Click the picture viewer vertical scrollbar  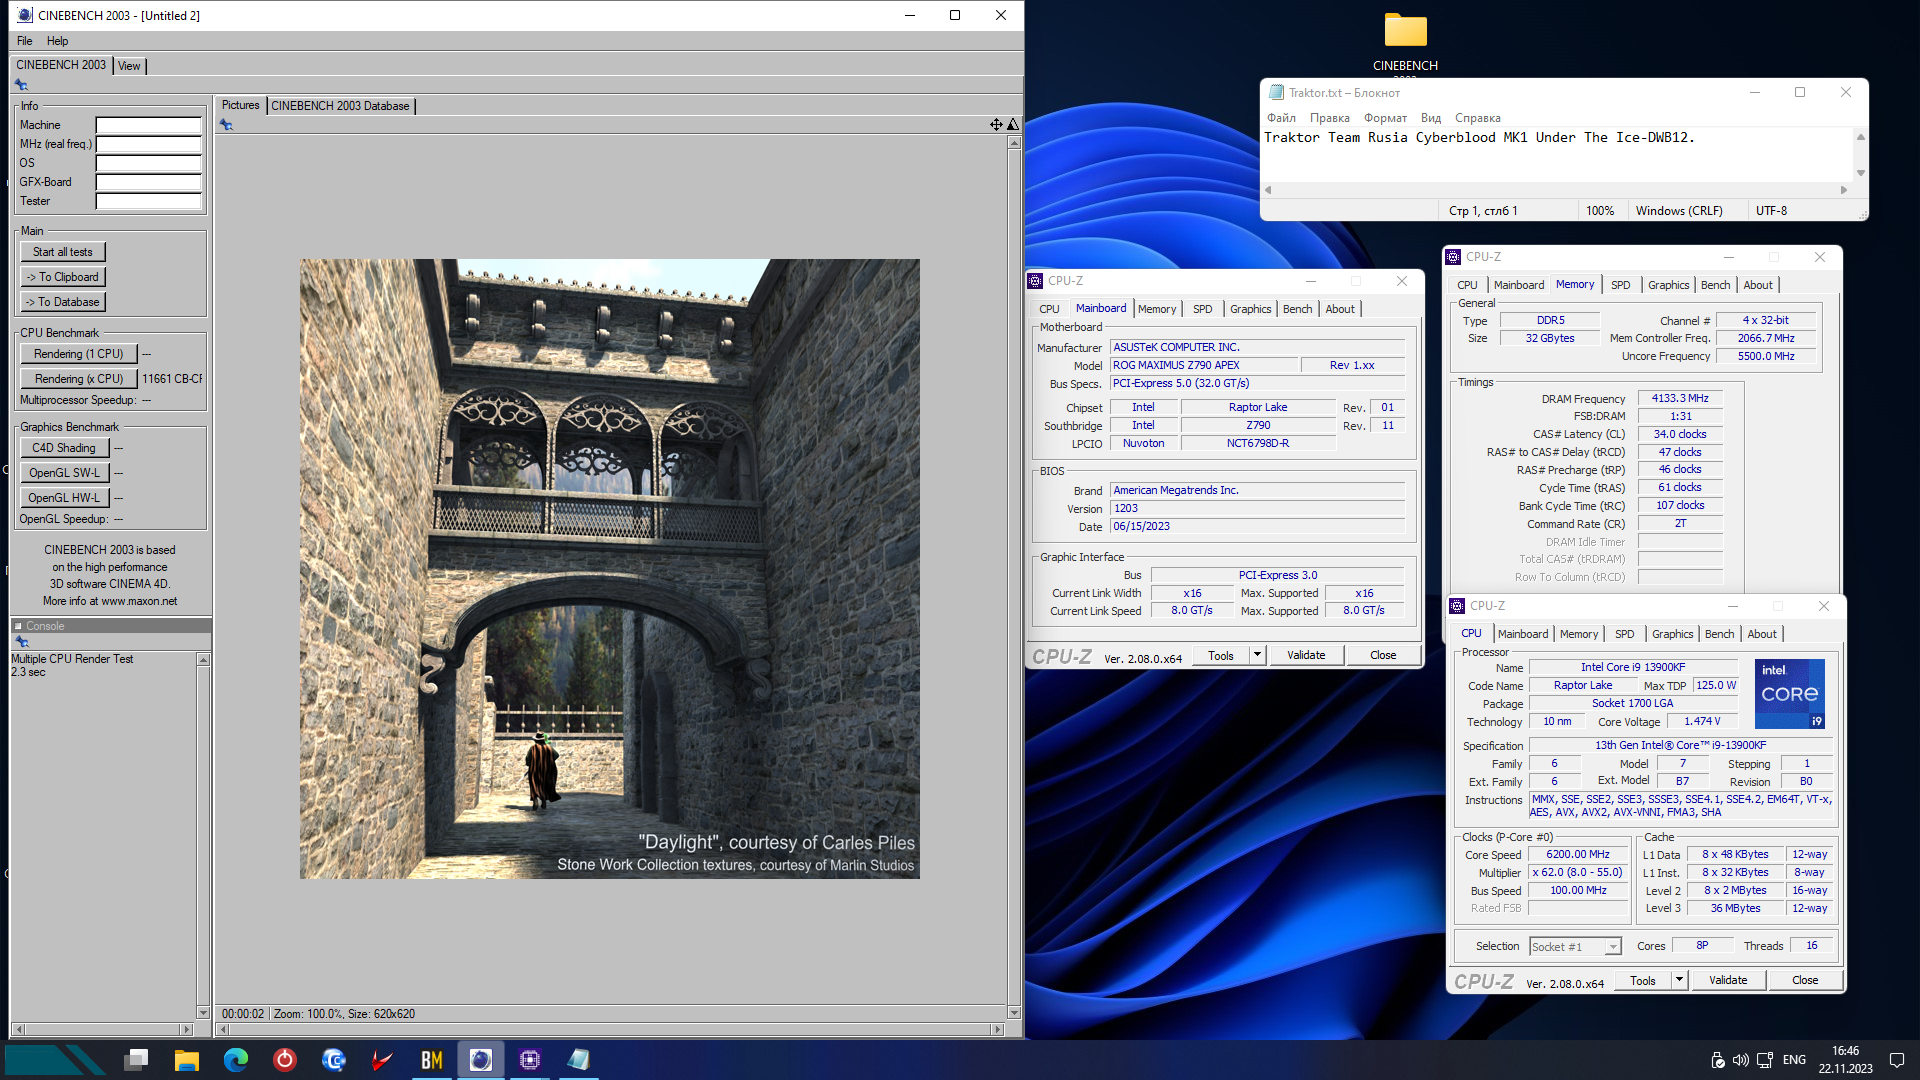(x=1014, y=577)
